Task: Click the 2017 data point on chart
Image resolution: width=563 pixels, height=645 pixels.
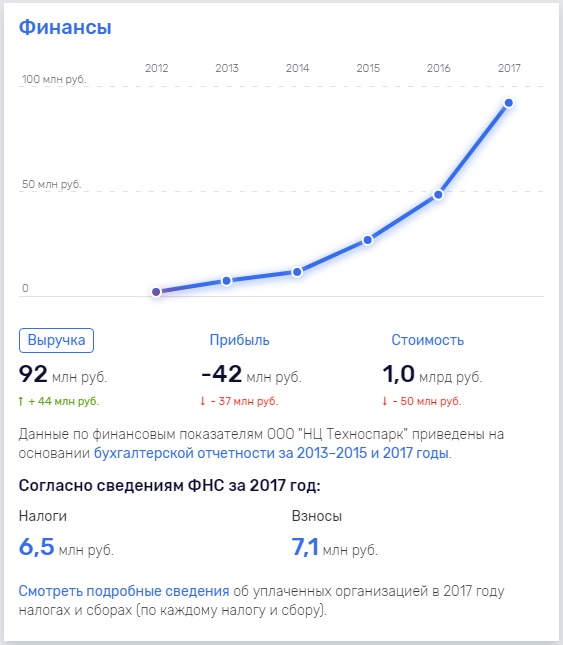Action: (x=509, y=103)
